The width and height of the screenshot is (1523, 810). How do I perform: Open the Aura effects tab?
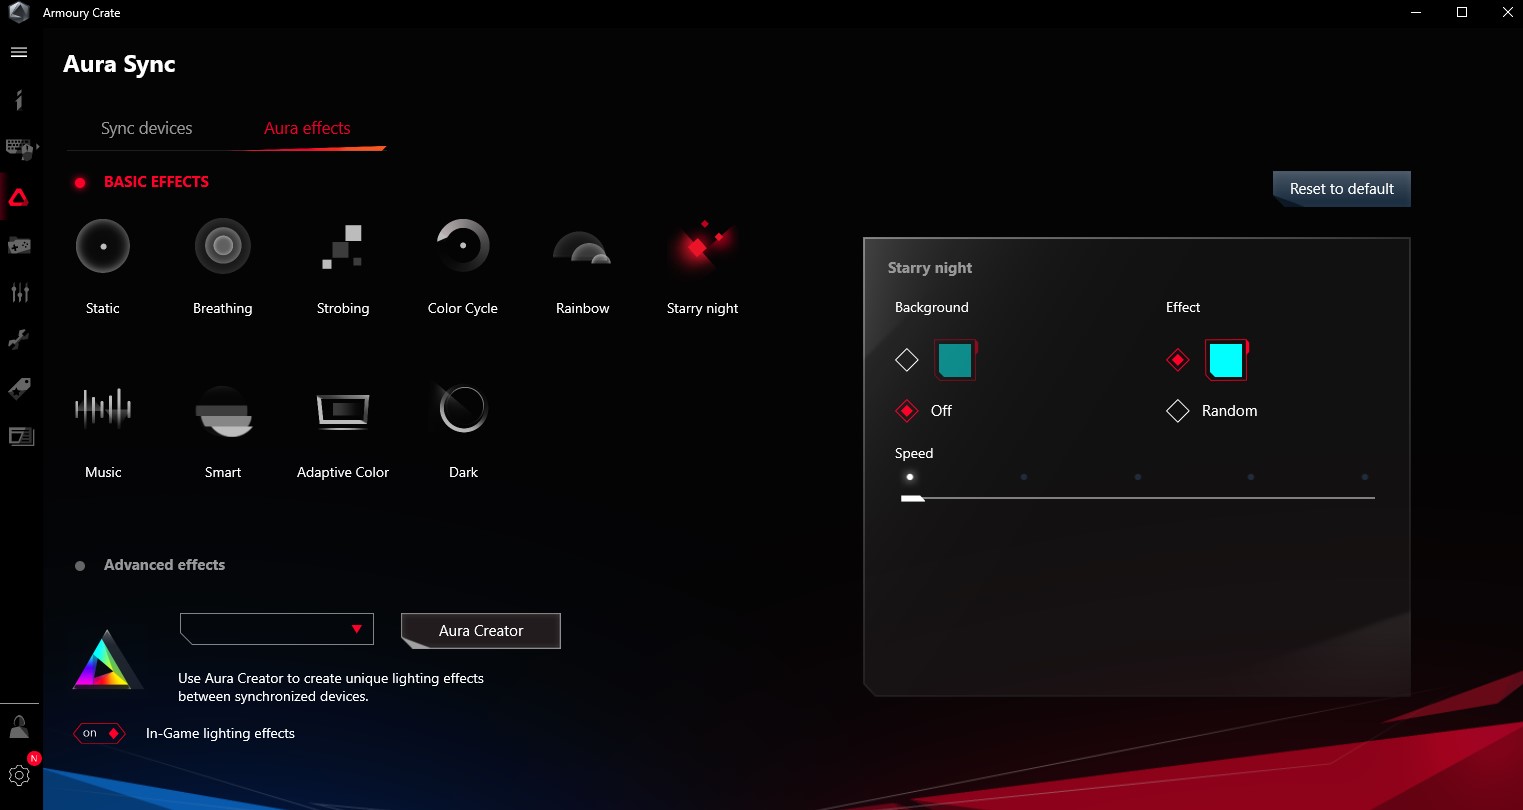coord(307,128)
